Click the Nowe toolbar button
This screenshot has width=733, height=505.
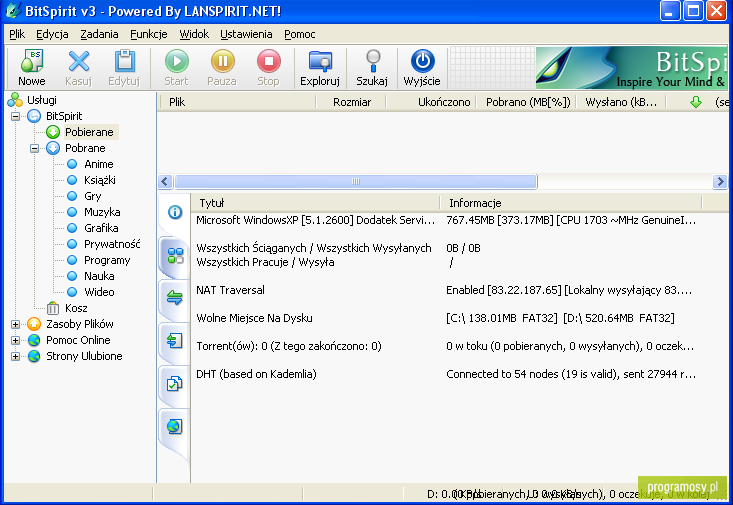point(32,68)
